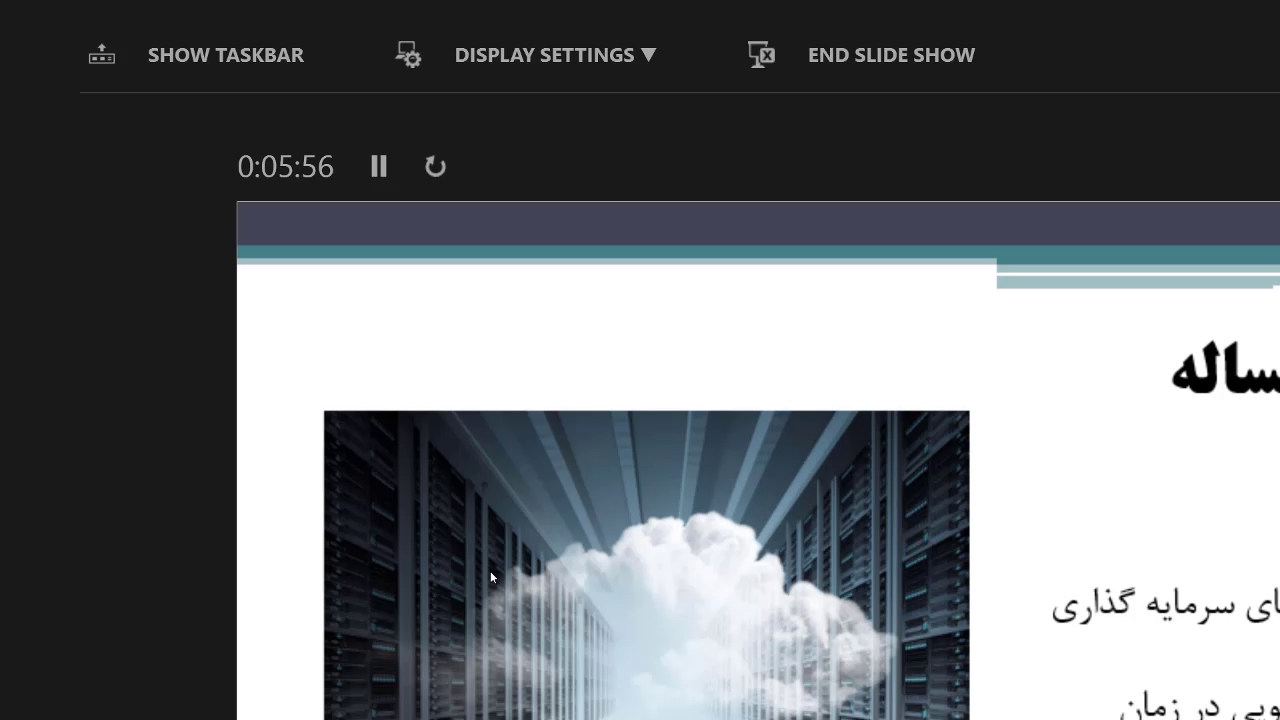Expand the Display Settings dropdown arrow

[648, 55]
